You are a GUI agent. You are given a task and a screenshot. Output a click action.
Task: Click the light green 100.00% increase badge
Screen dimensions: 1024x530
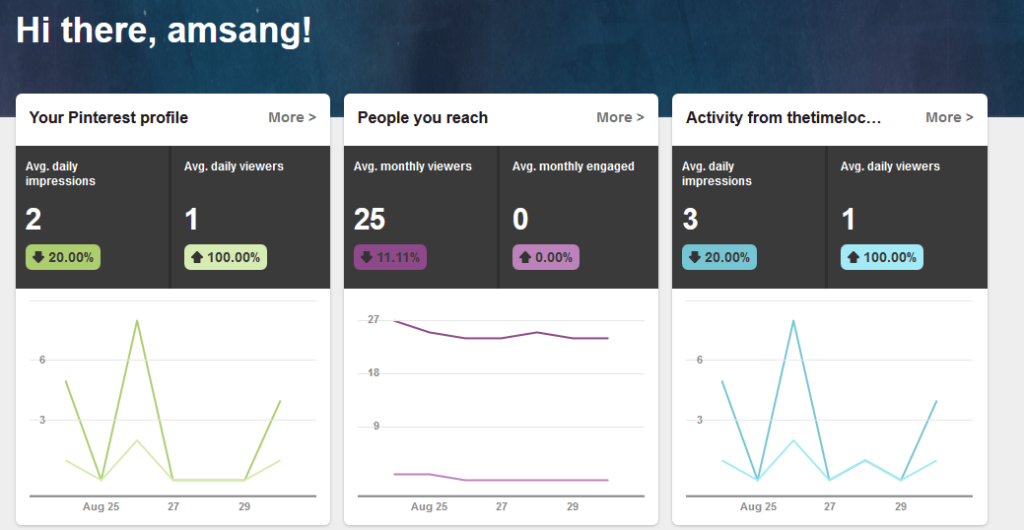pyautogui.click(x=225, y=257)
